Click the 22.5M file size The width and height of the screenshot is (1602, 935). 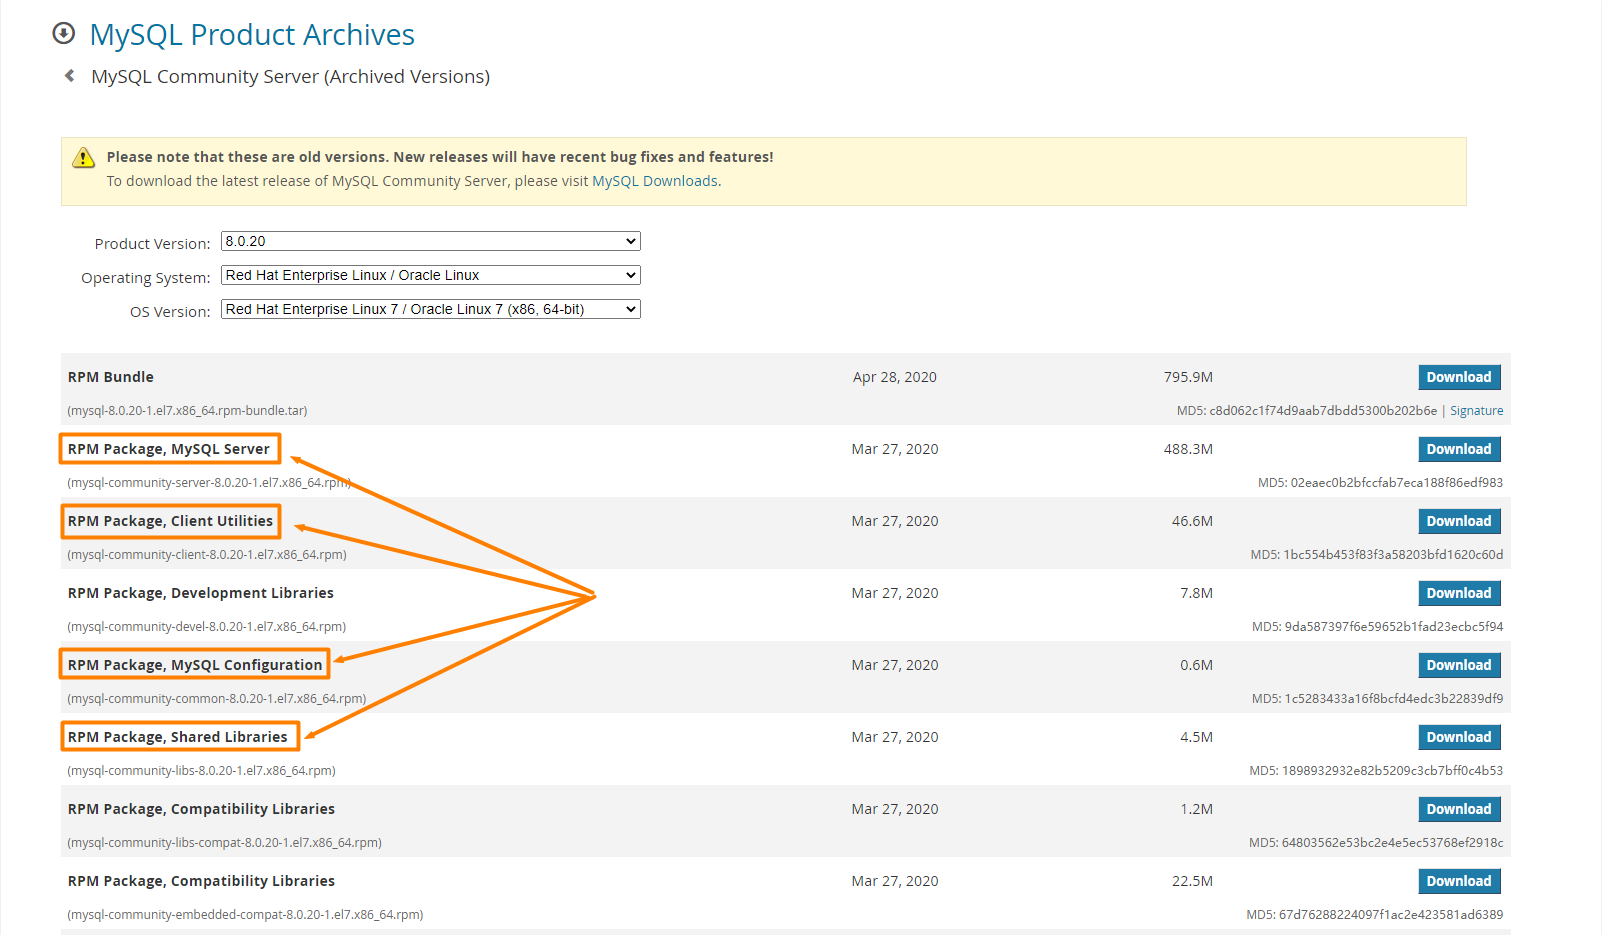pos(1192,881)
